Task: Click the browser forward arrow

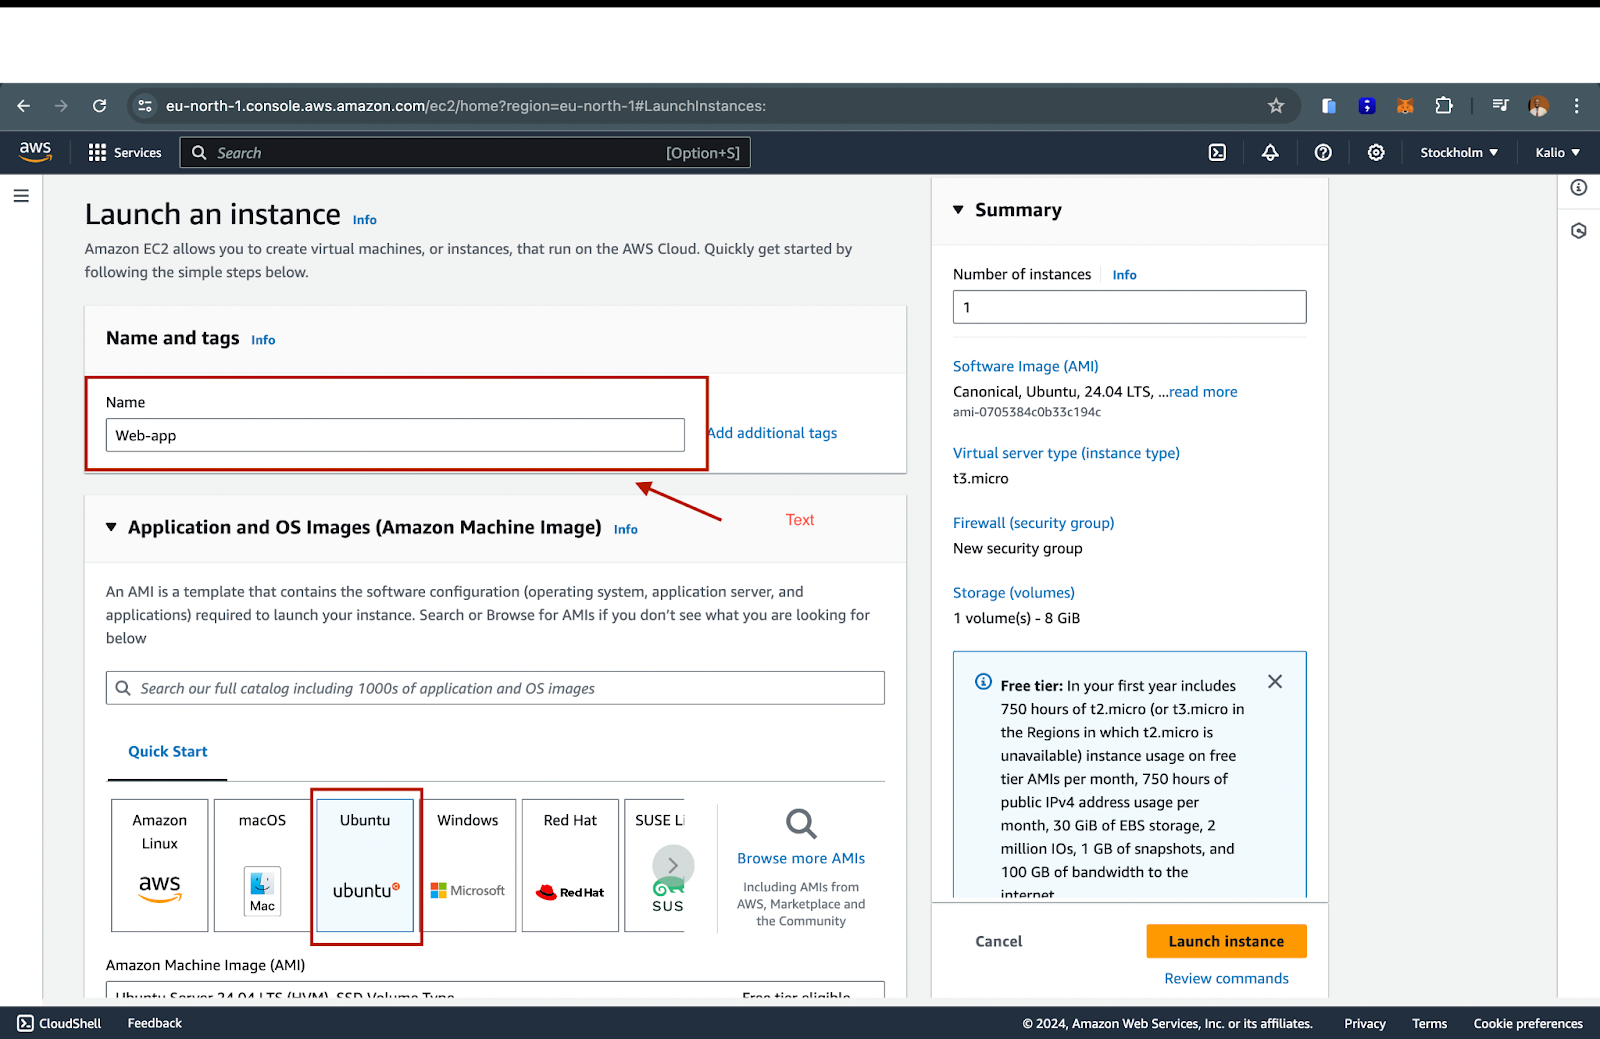Action: click(61, 106)
